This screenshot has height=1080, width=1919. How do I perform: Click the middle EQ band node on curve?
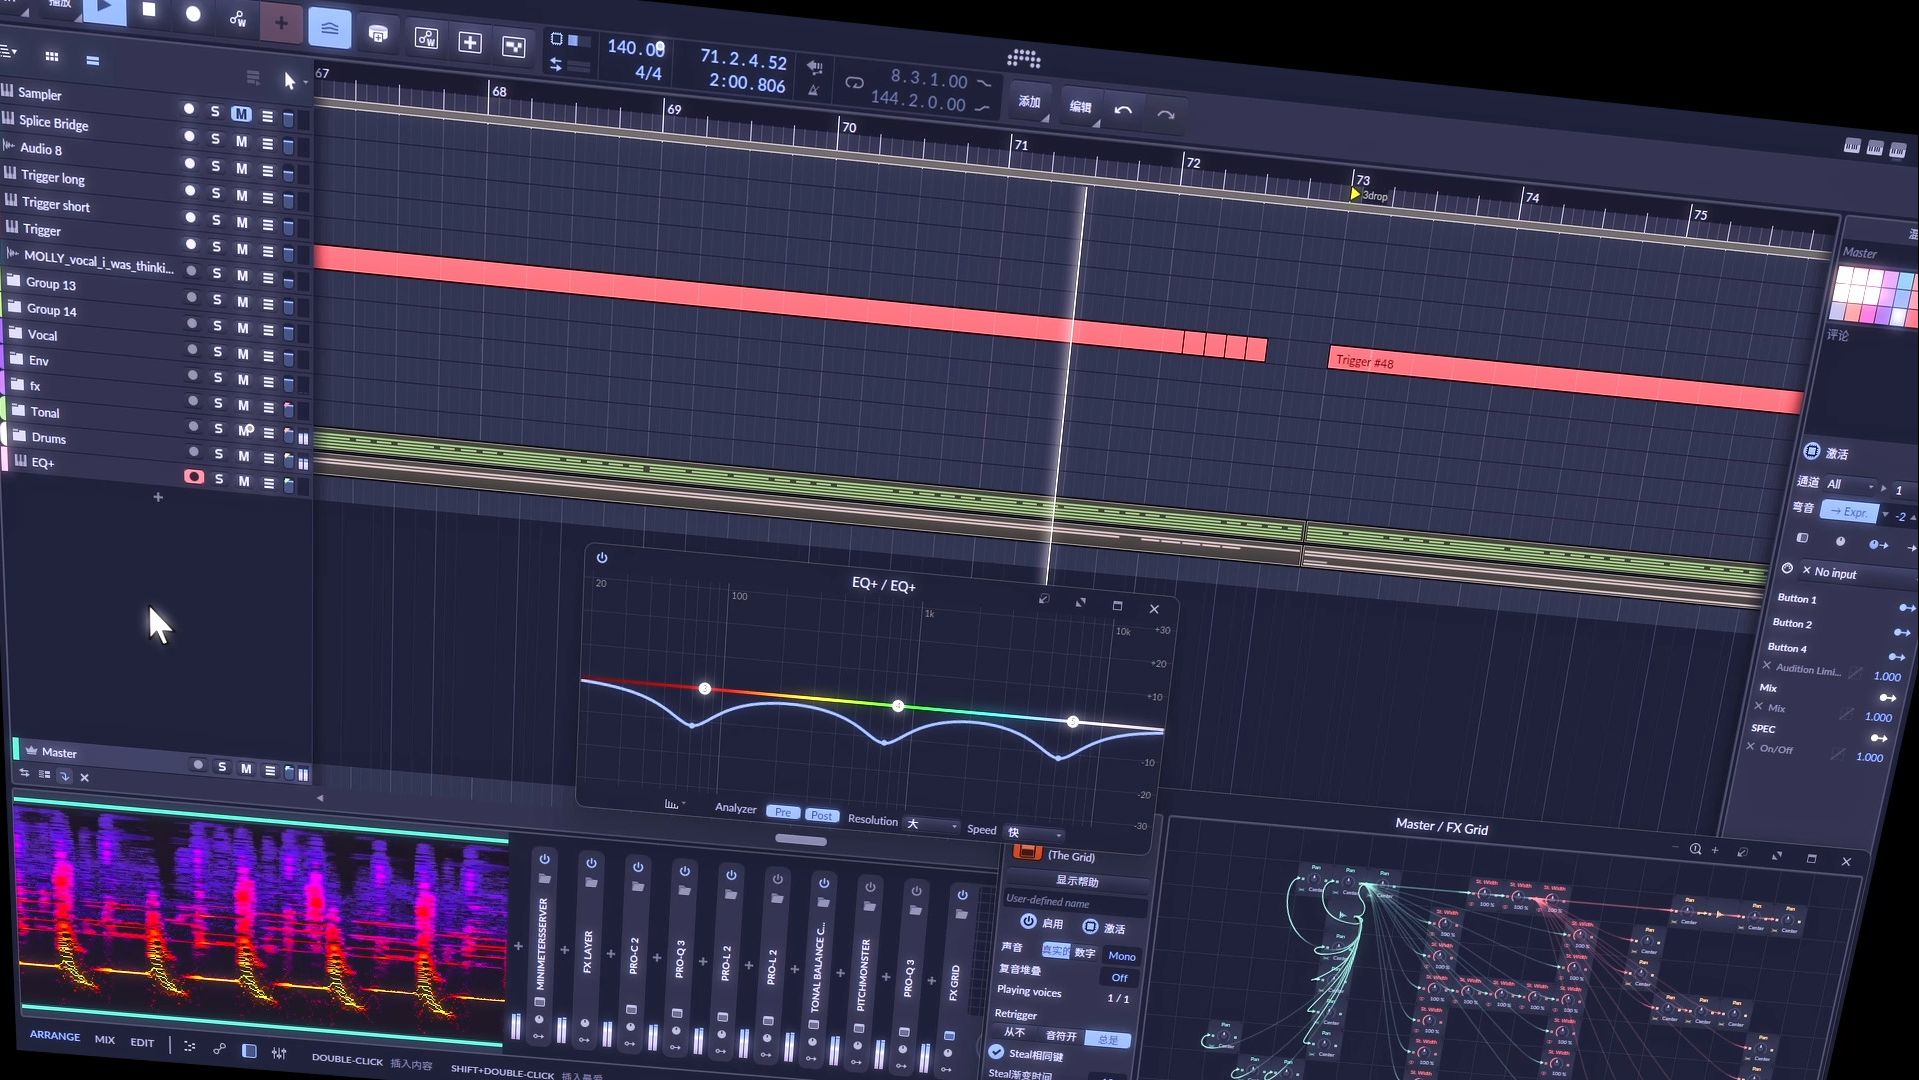898,706
